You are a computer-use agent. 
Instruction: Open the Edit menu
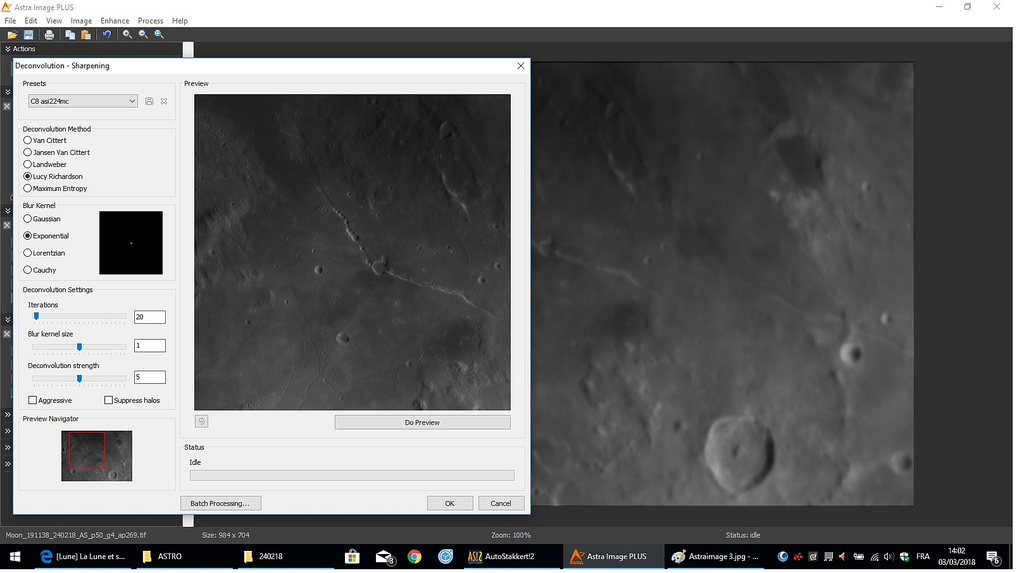31,21
